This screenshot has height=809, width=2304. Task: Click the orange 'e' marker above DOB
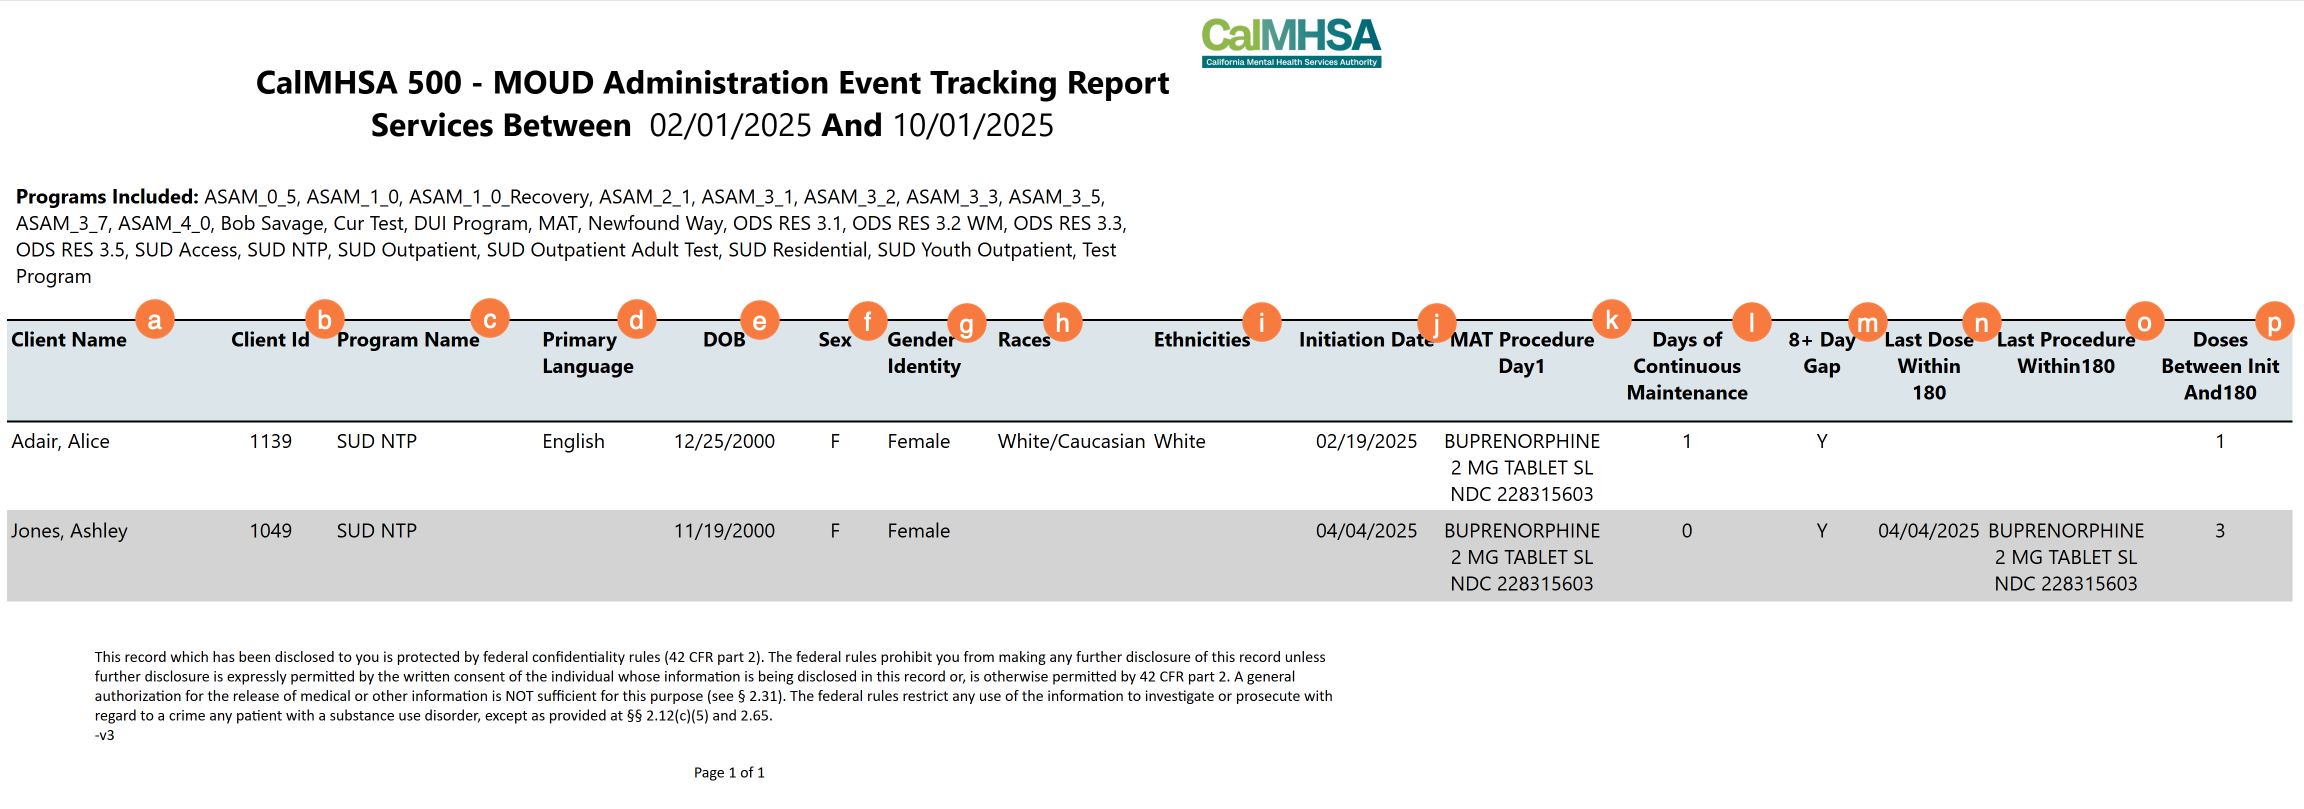pyautogui.click(x=760, y=321)
